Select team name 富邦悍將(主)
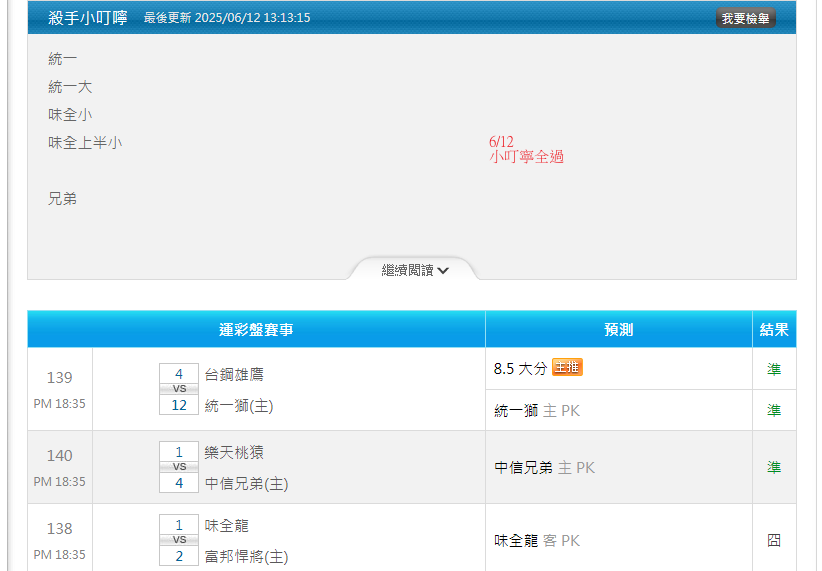The width and height of the screenshot is (822, 571). tap(246, 556)
